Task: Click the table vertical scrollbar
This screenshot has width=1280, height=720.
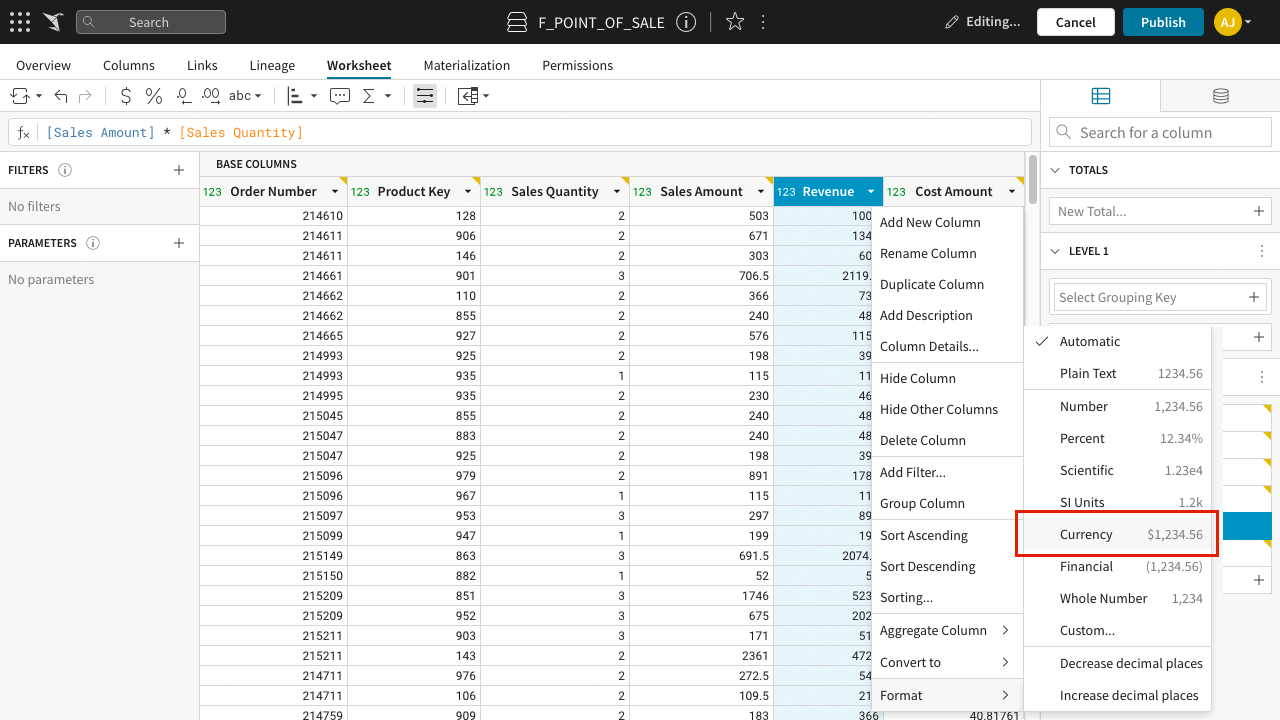Action: point(1033,180)
